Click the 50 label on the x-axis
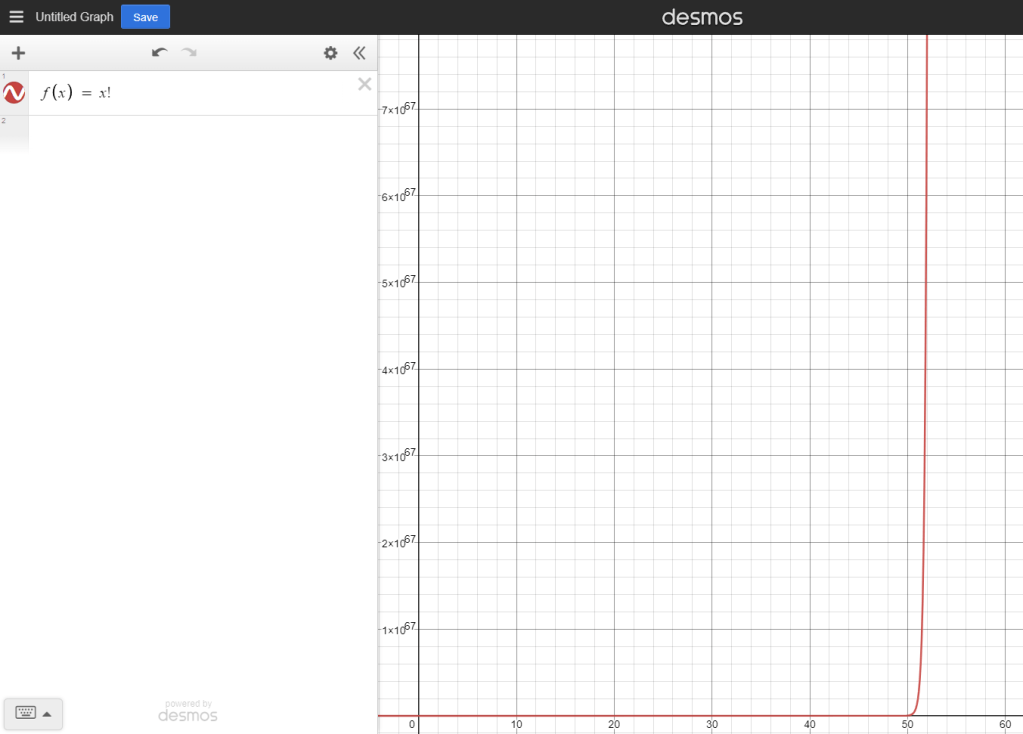The image size is (1023, 734). (x=907, y=725)
